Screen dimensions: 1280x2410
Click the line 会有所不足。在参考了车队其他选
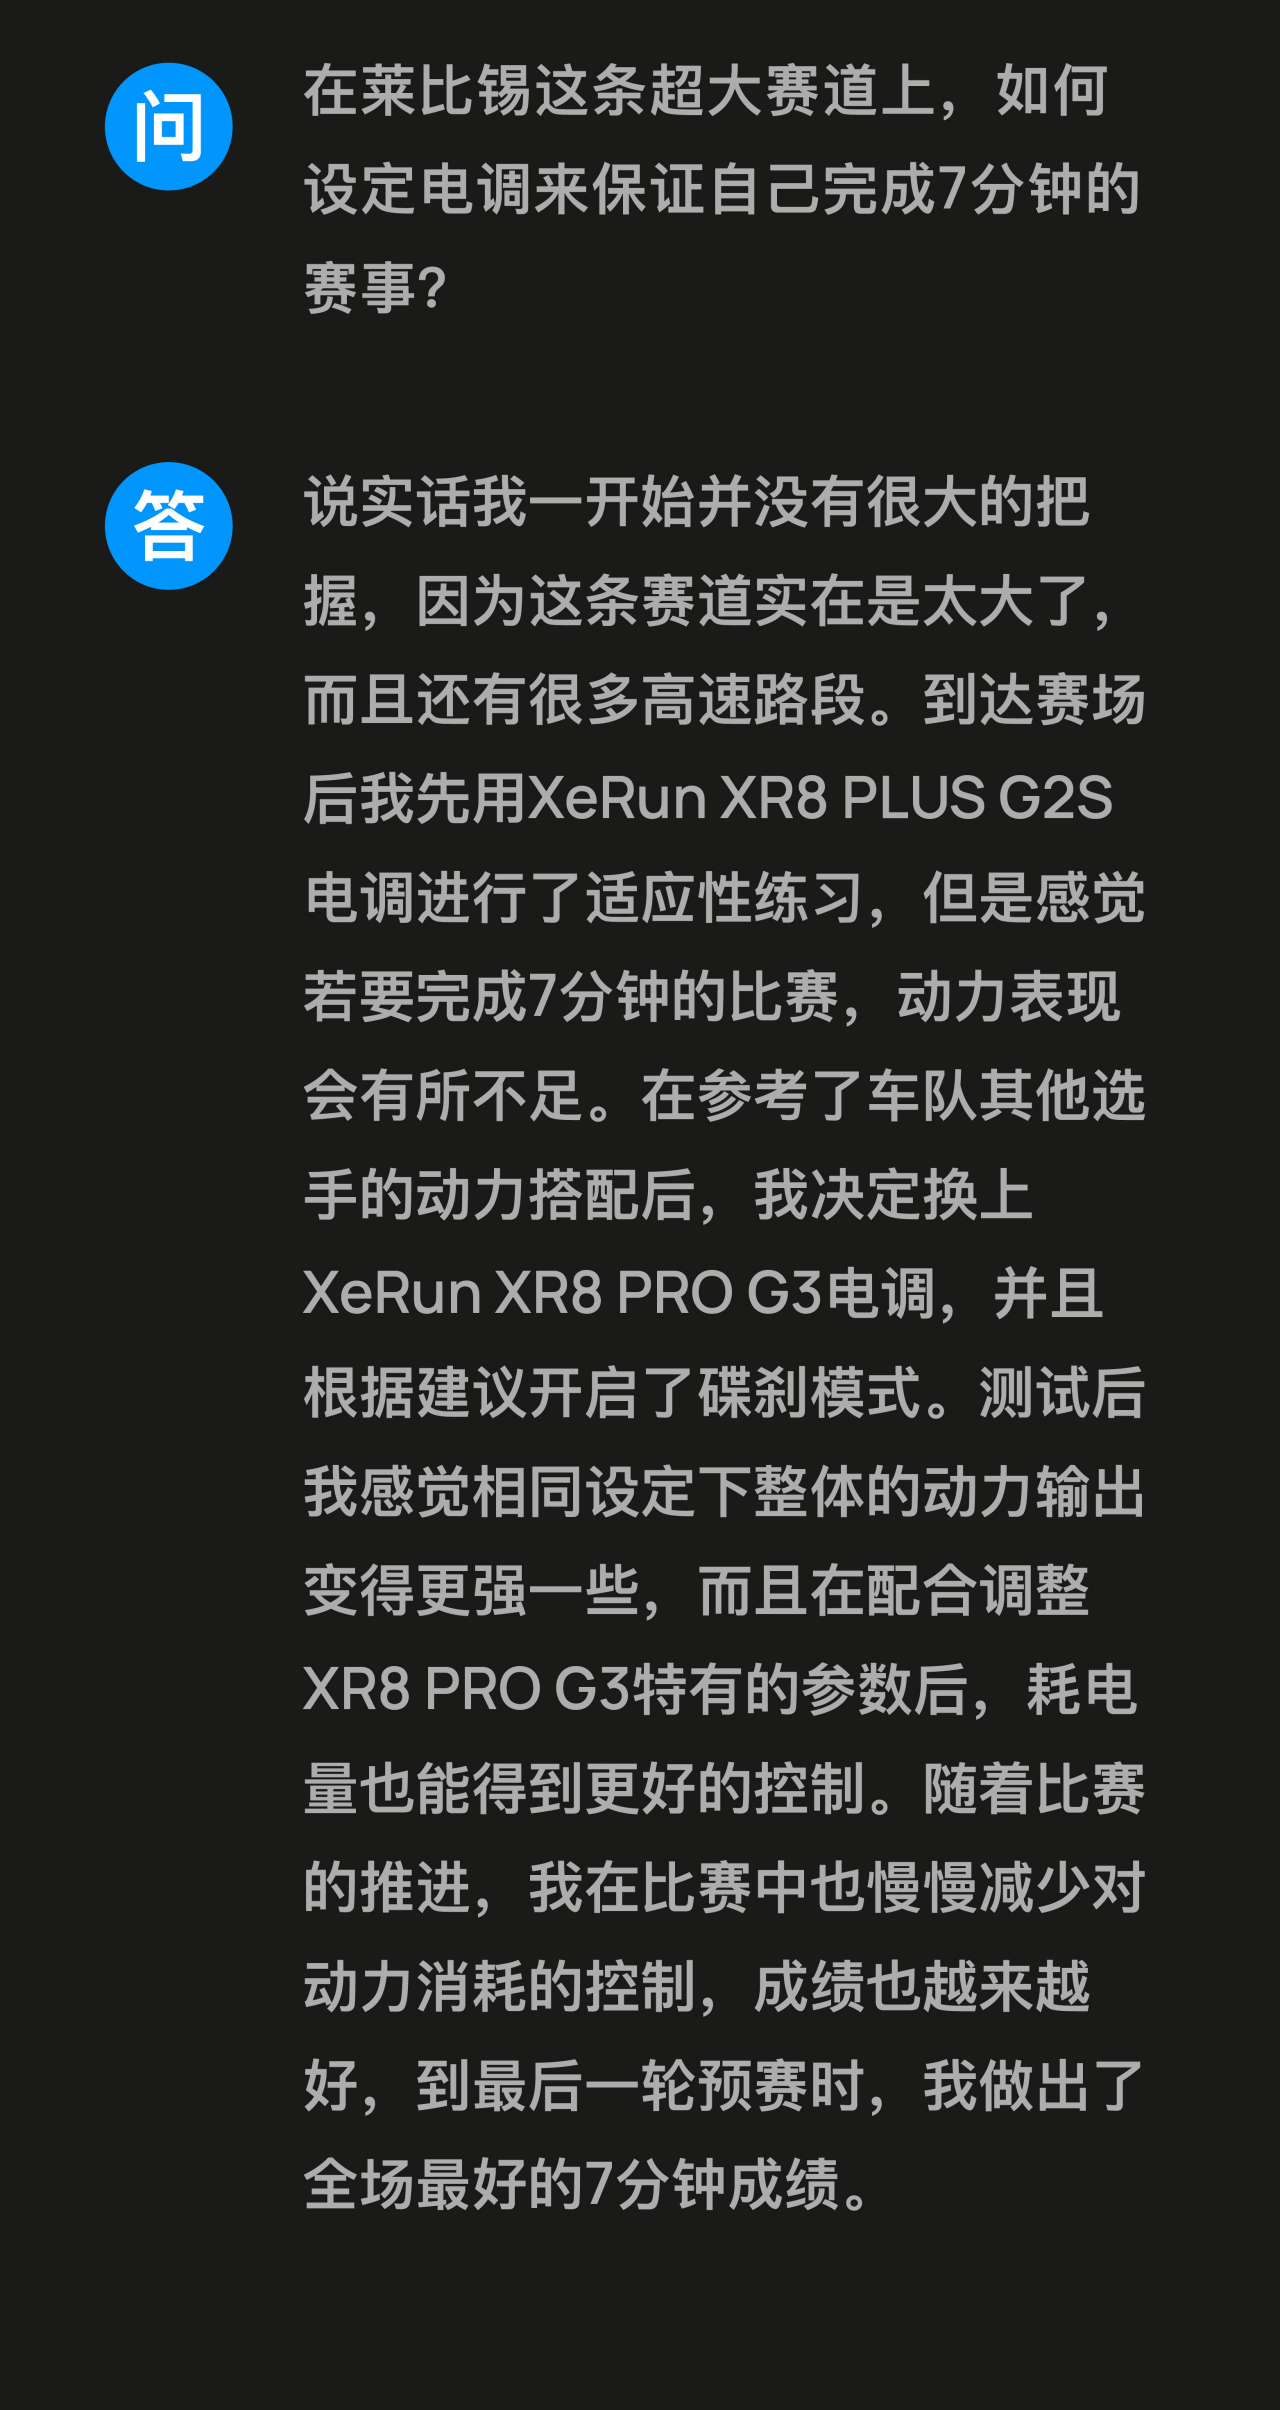point(725,1095)
